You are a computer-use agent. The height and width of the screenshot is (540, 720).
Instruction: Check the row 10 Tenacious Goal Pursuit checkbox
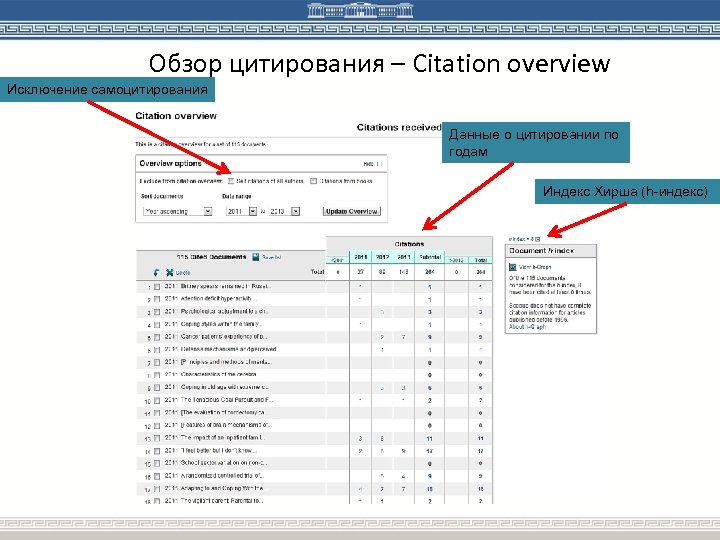tap(157, 400)
